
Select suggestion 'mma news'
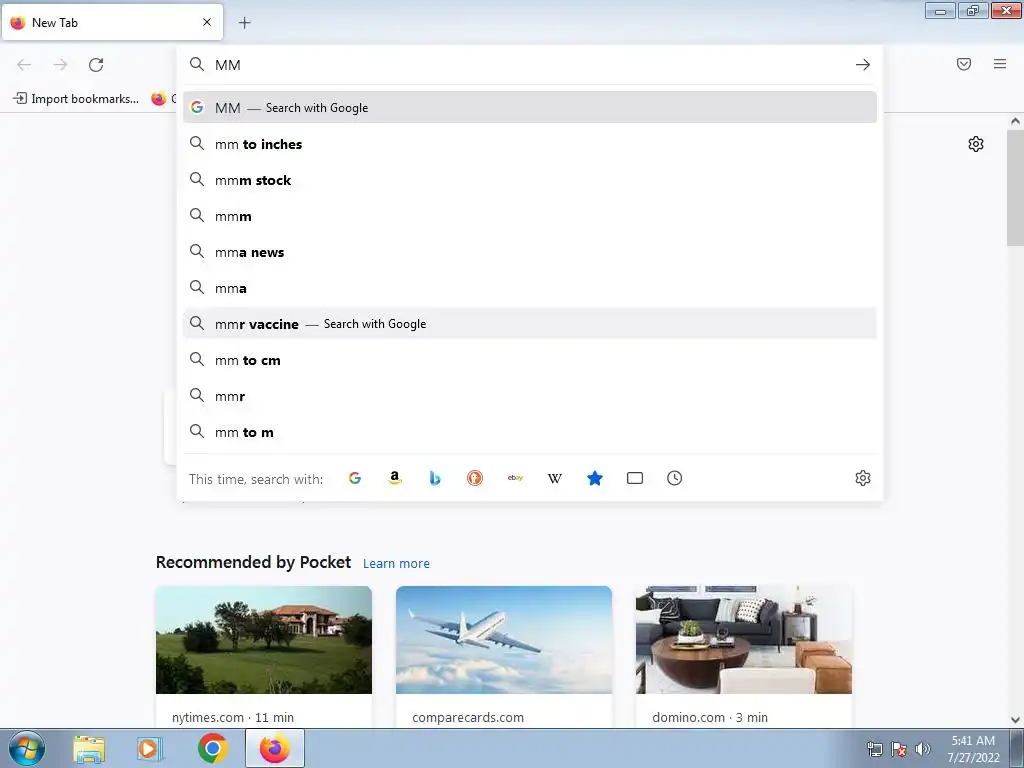point(530,252)
